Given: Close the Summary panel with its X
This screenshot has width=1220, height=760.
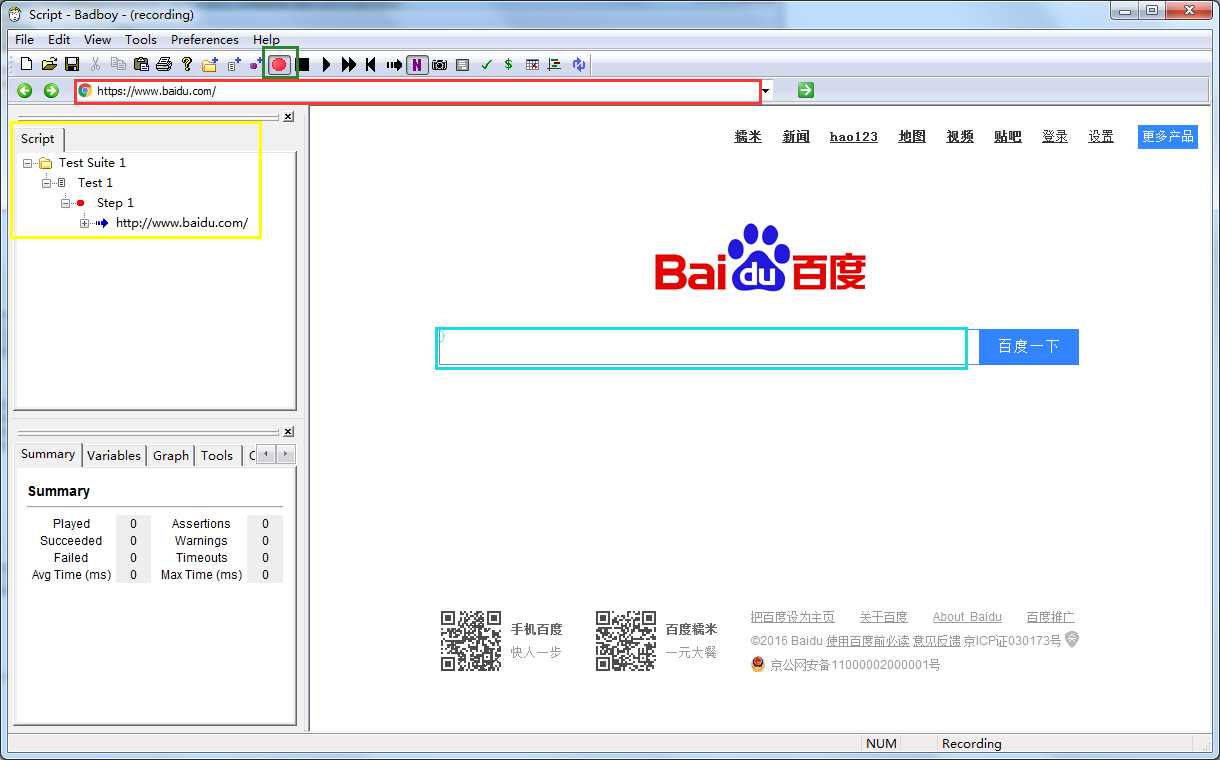Looking at the screenshot, I should click(288, 431).
